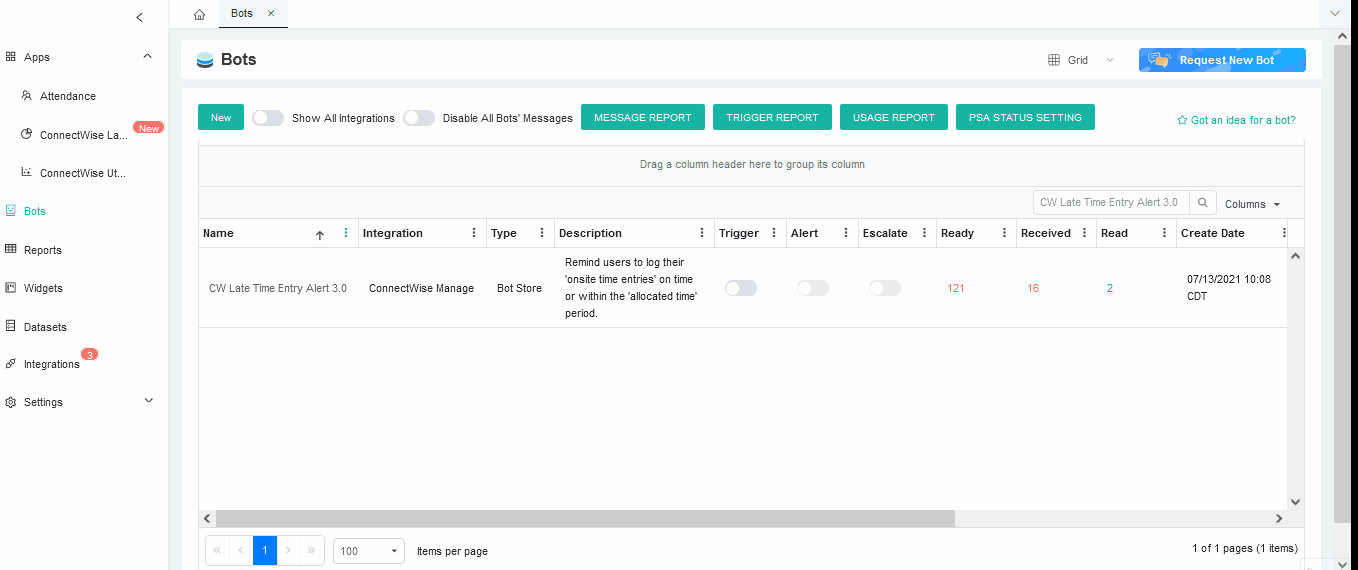This screenshot has height=570, width=1358.
Task: Enable Trigger toggle for CW Late Time Entry
Action: 741,288
